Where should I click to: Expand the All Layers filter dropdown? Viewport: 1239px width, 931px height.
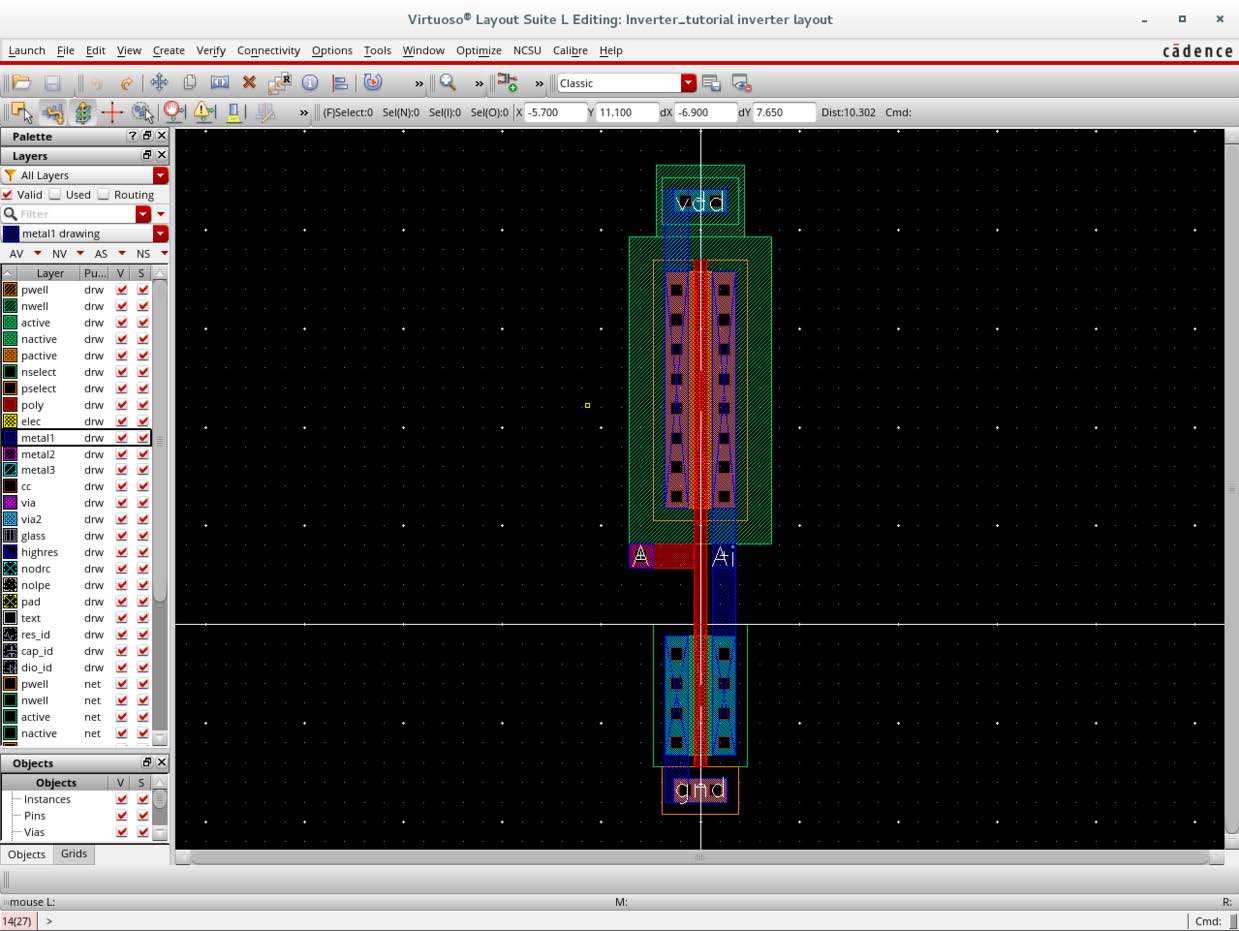160,175
